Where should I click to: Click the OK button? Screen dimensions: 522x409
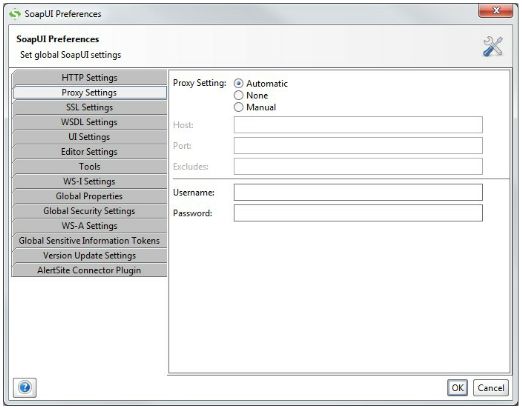(x=457, y=388)
